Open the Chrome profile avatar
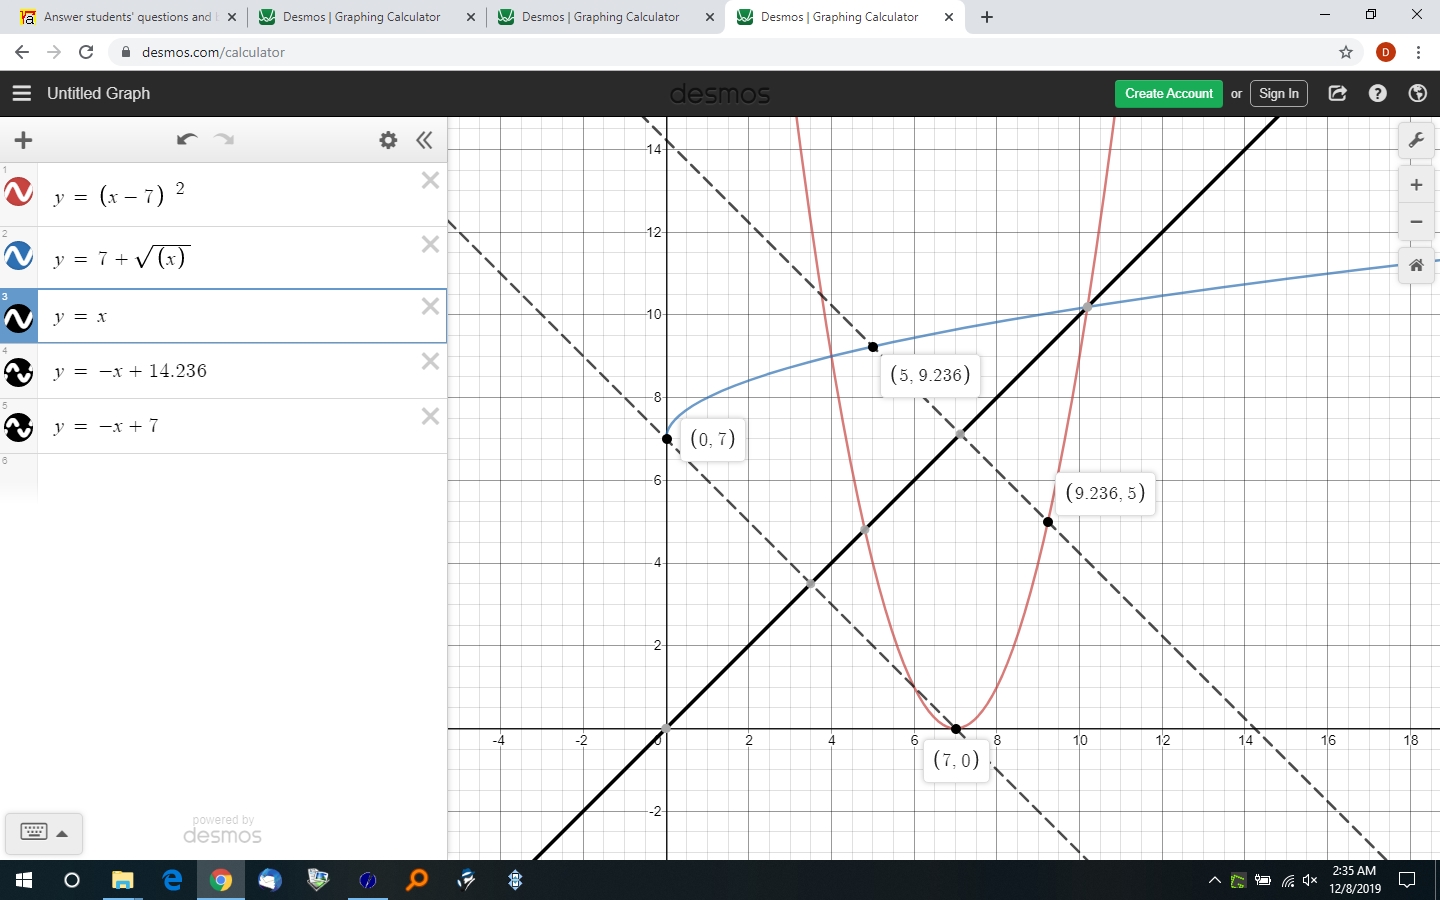 click(1386, 52)
